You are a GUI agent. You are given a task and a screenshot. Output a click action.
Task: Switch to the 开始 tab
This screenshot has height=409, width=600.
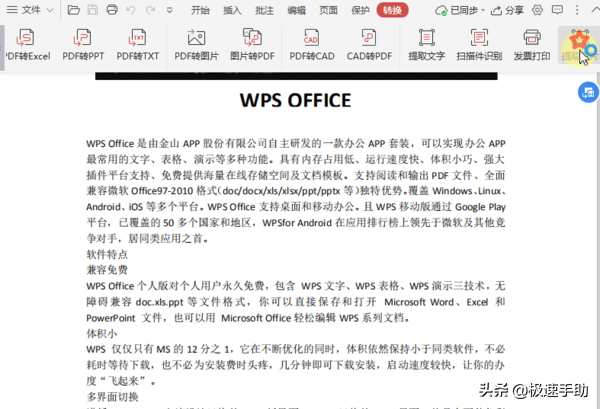[x=200, y=10]
